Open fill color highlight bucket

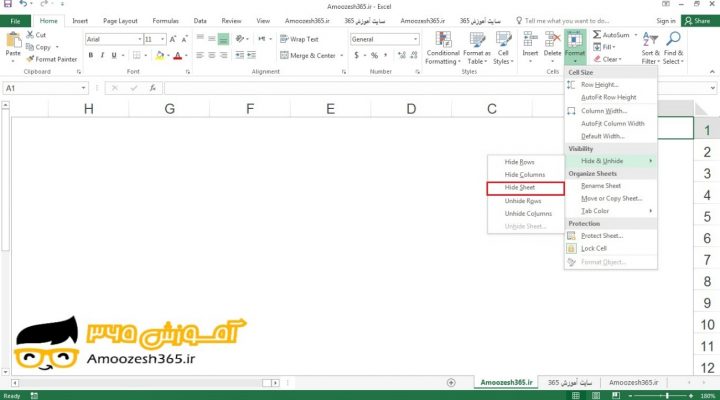(160, 56)
